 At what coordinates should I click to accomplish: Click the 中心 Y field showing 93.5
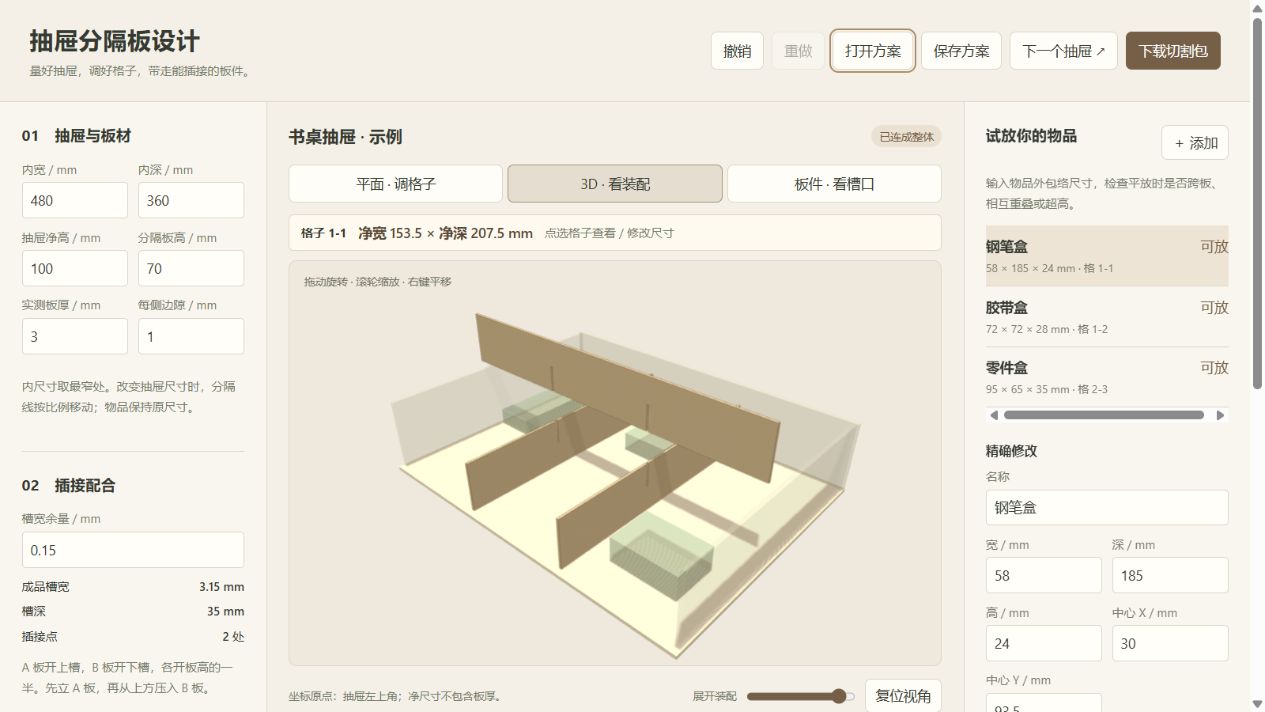[x=1044, y=703]
